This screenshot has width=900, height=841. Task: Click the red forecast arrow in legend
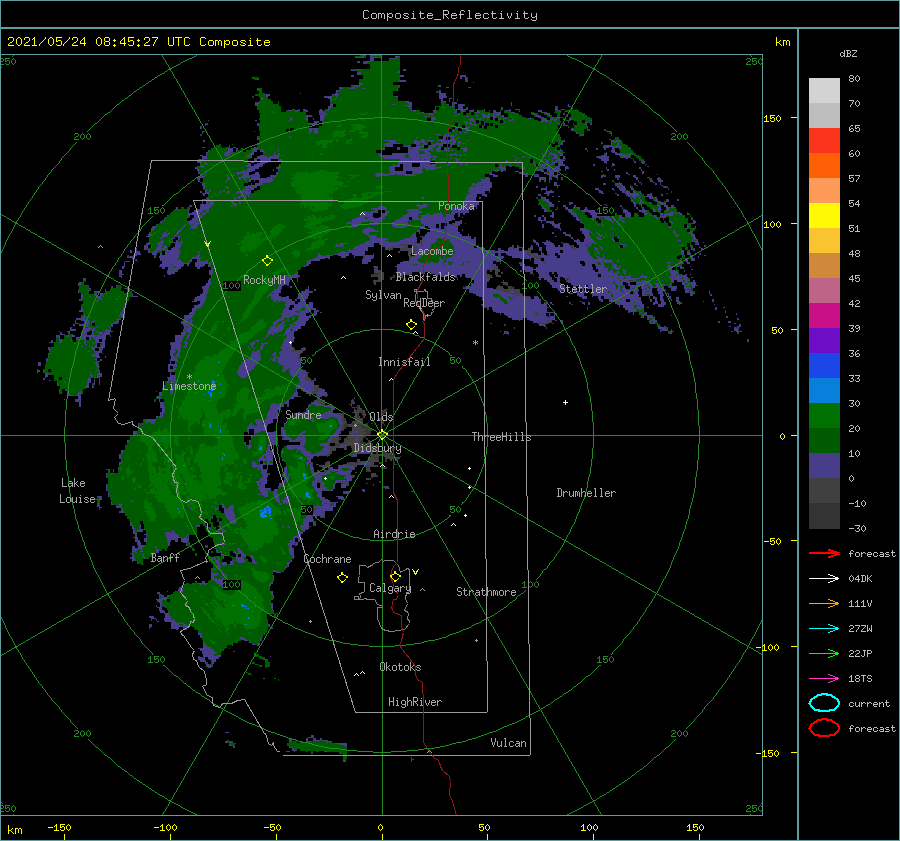click(x=824, y=553)
